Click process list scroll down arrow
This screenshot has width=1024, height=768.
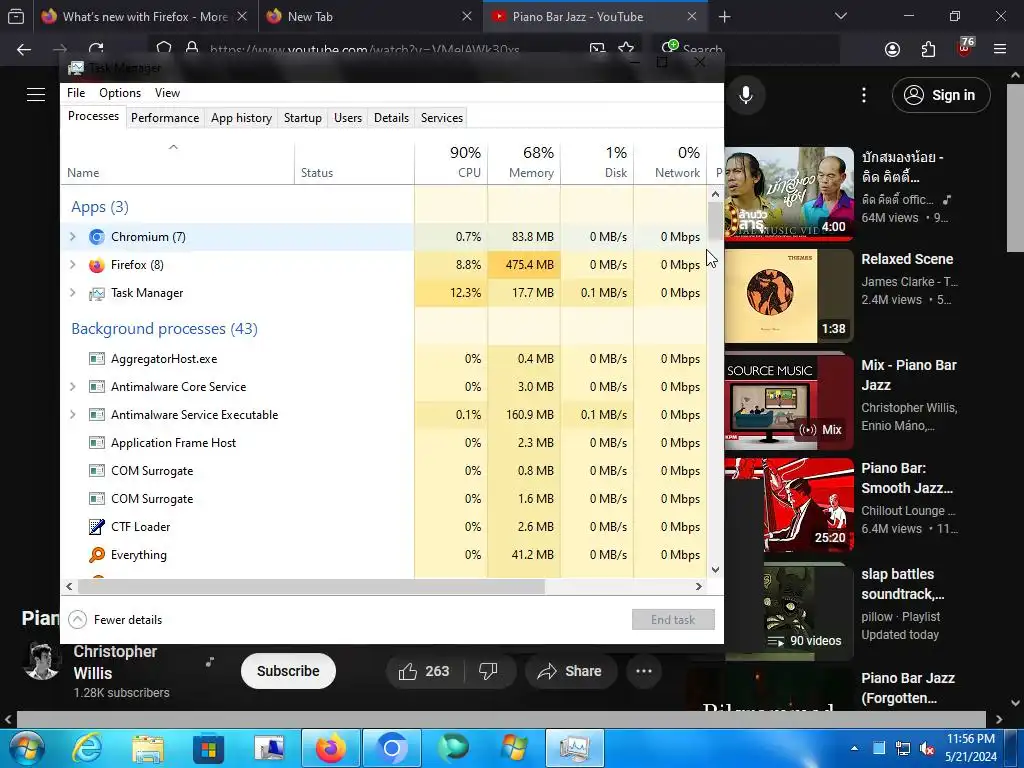(x=715, y=569)
